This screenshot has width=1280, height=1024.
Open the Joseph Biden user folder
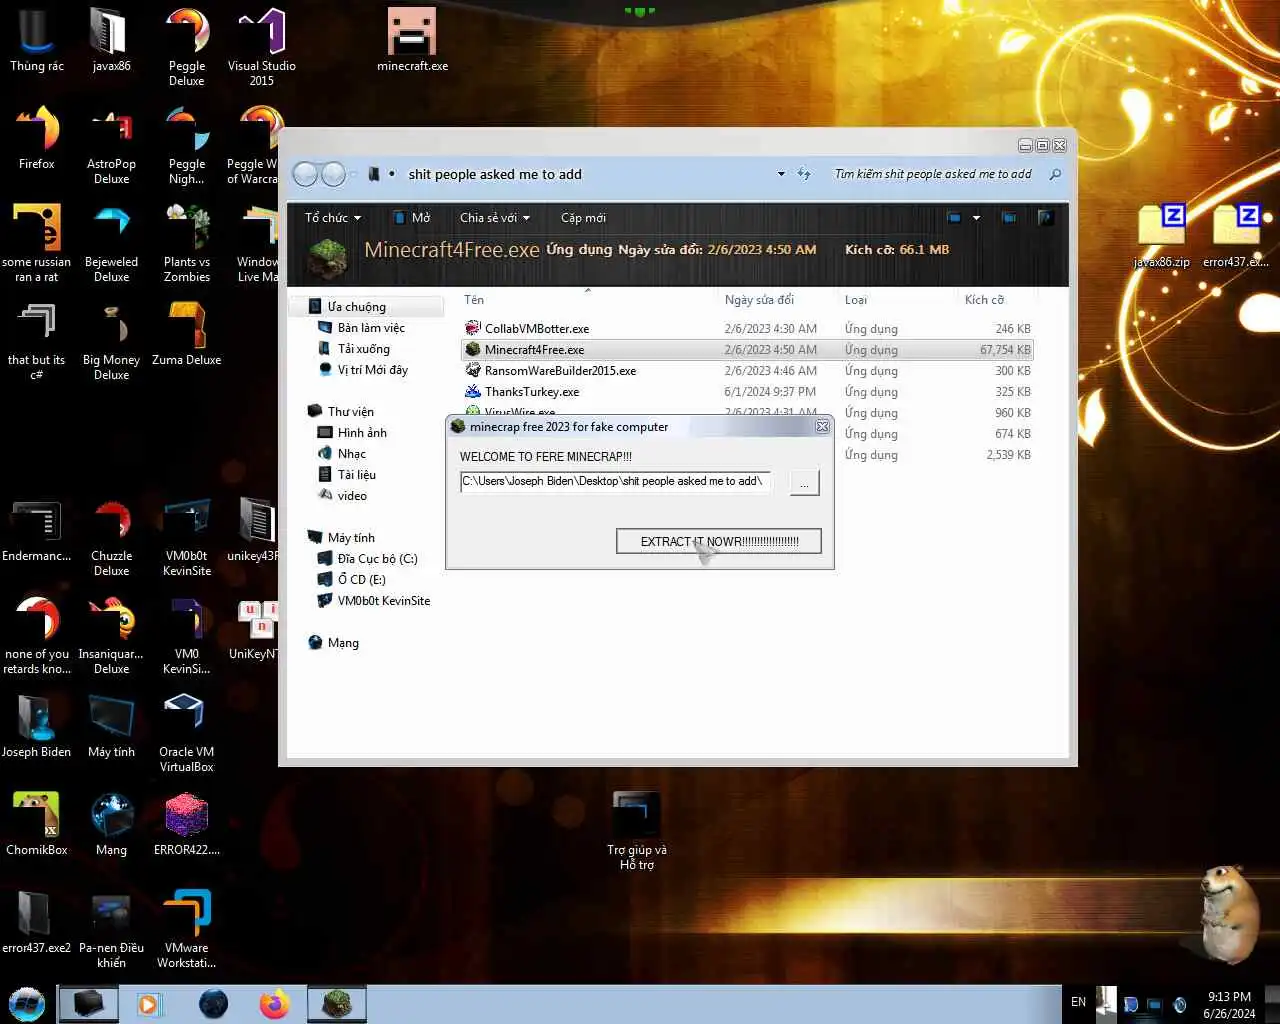37,726
